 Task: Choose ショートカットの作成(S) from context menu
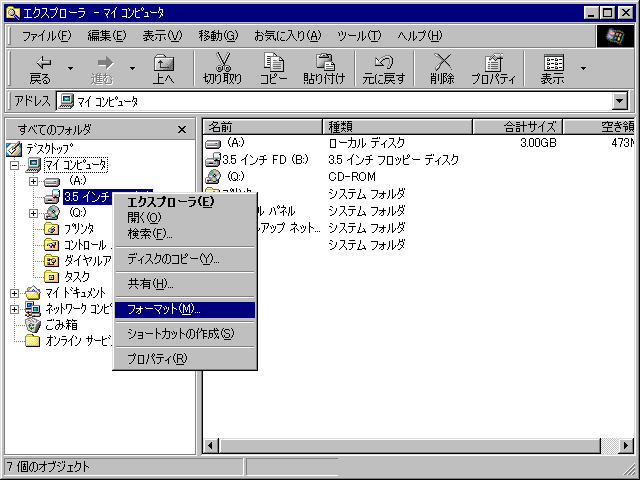(x=185, y=334)
